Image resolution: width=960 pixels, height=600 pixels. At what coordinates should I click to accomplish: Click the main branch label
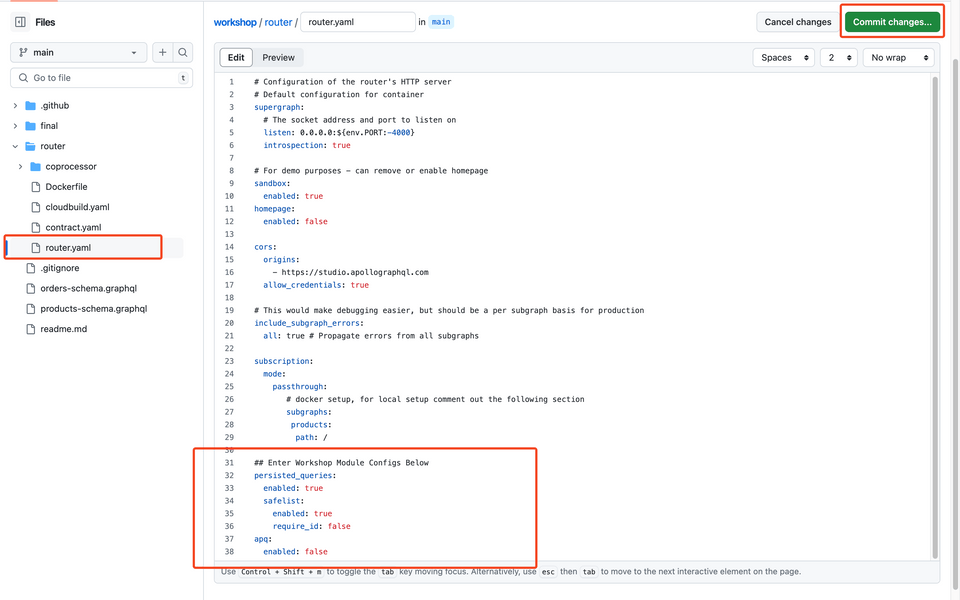(441, 22)
